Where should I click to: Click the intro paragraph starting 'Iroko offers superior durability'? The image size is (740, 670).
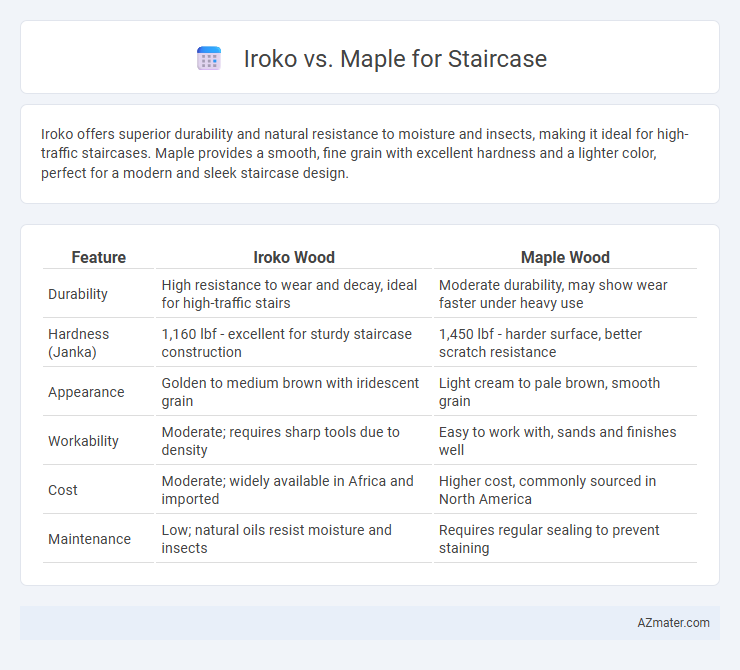point(364,153)
